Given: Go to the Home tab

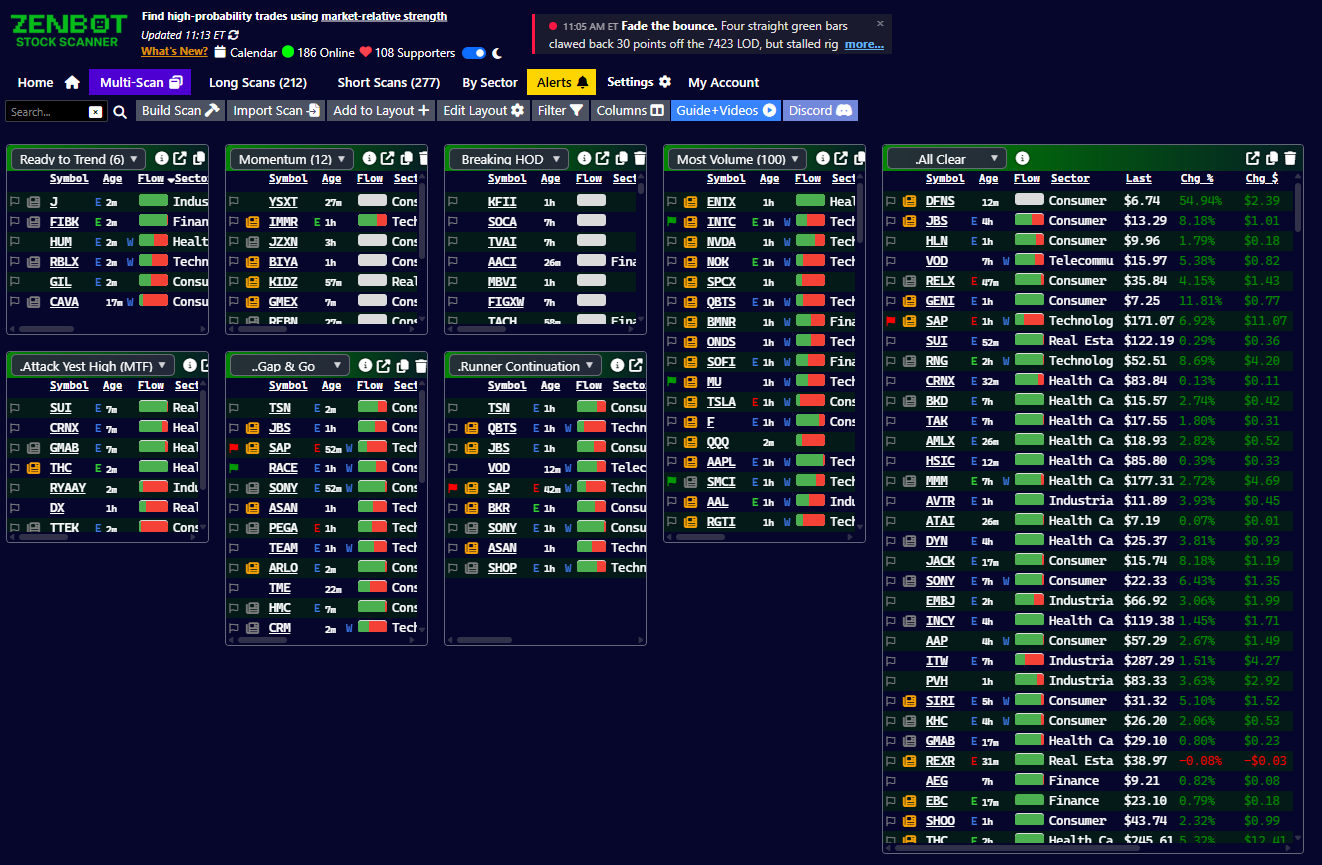Looking at the screenshot, I should (x=48, y=83).
